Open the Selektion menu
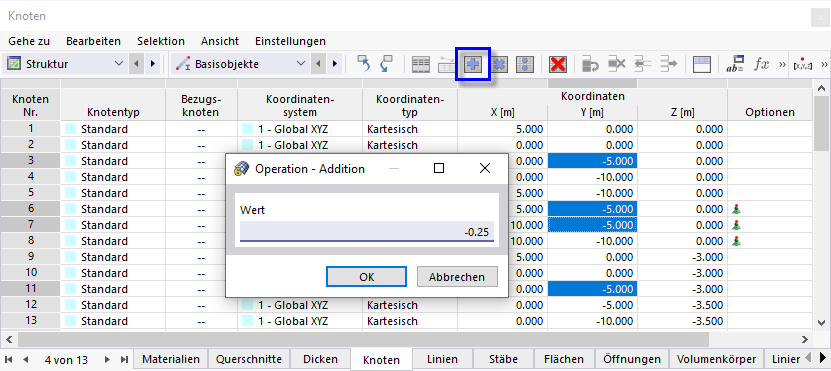This screenshot has width=831, height=371. pyautogui.click(x=161, y=41)
